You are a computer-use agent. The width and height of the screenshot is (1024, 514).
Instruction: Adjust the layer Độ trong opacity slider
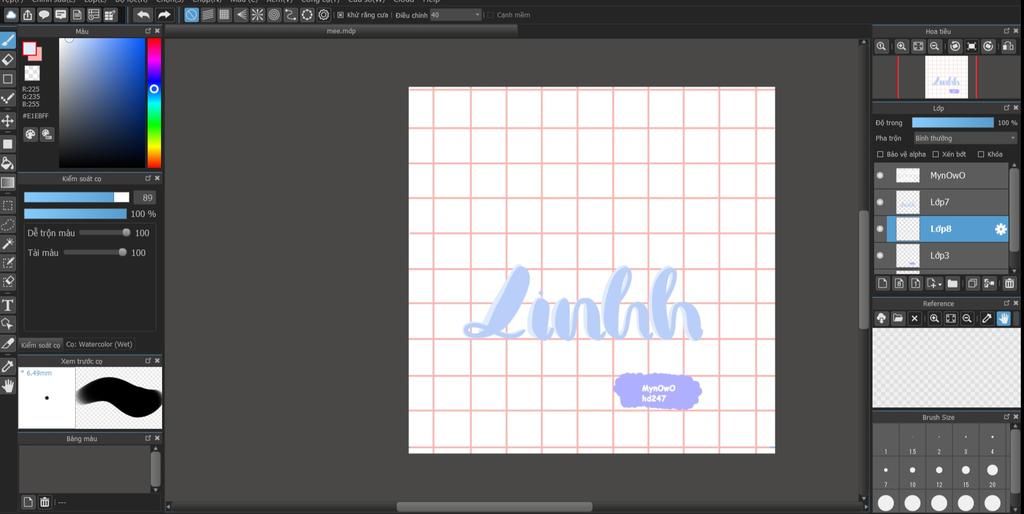point(952,122)
